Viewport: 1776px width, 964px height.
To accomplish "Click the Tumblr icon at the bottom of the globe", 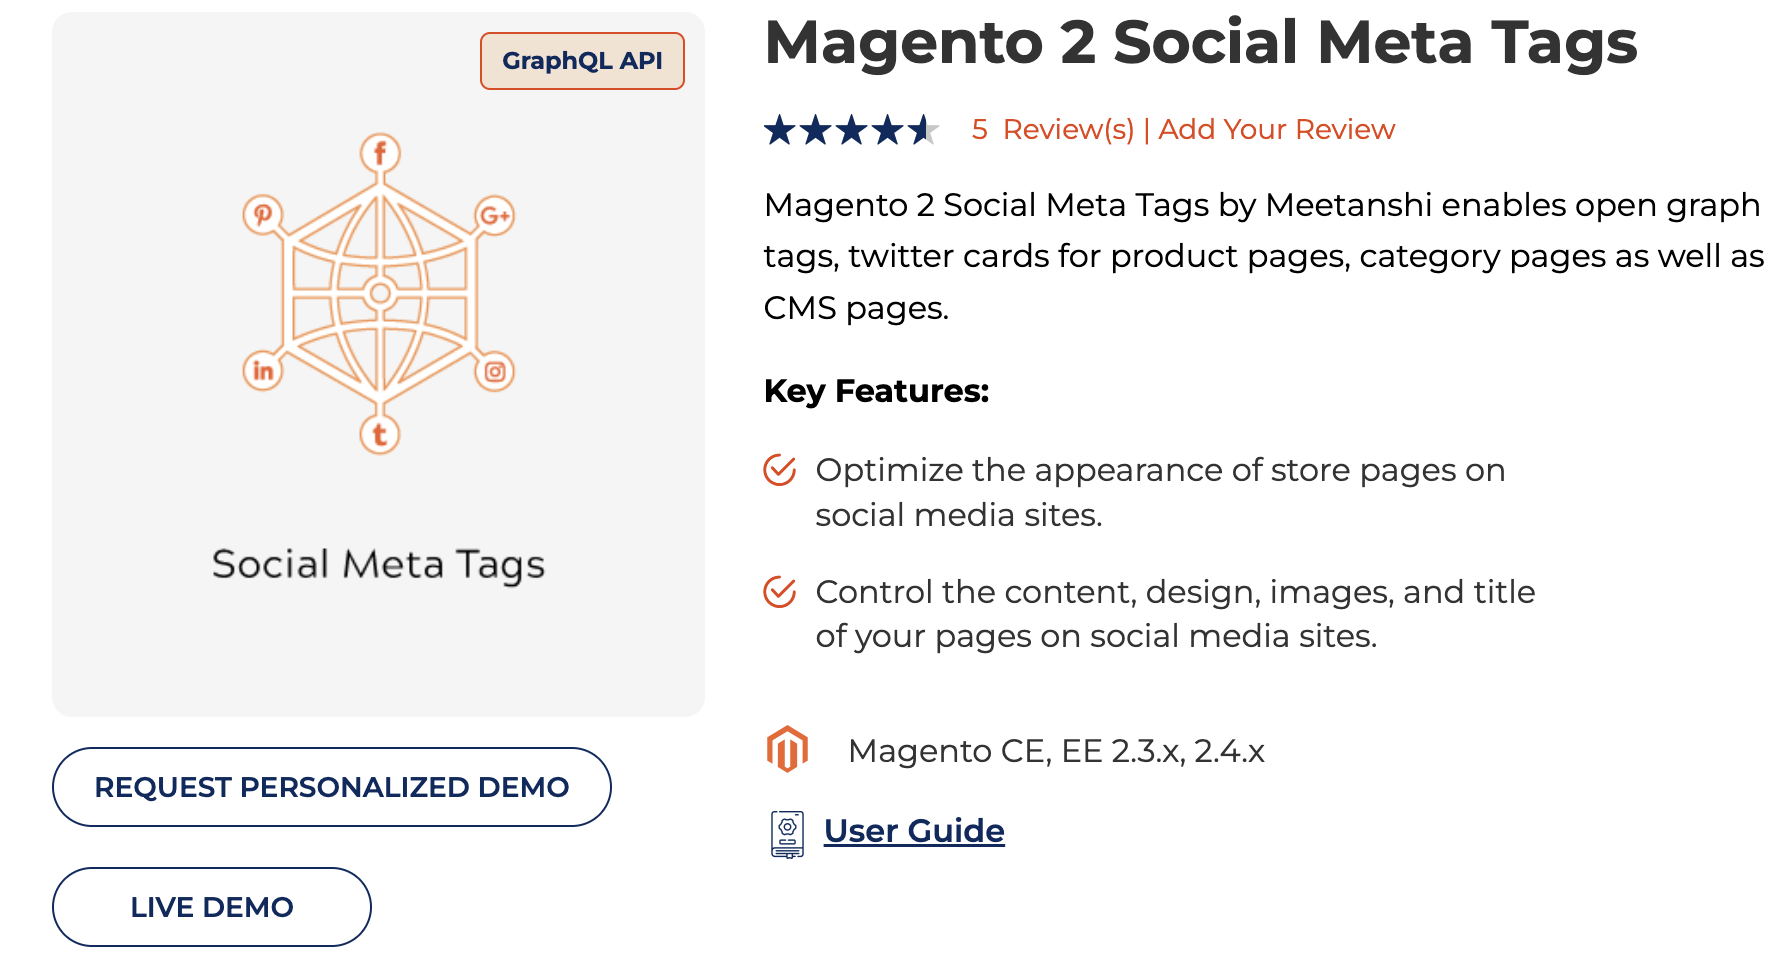I will pyautogui.click(x=380, y=434).
